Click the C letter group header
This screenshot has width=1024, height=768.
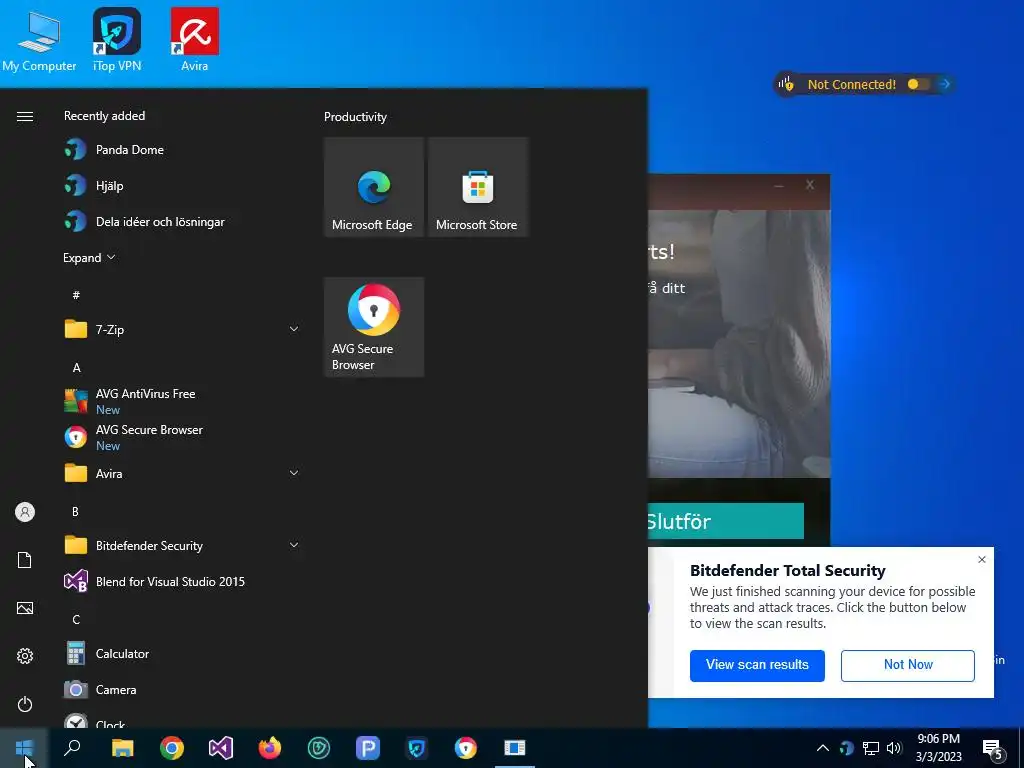76,619
